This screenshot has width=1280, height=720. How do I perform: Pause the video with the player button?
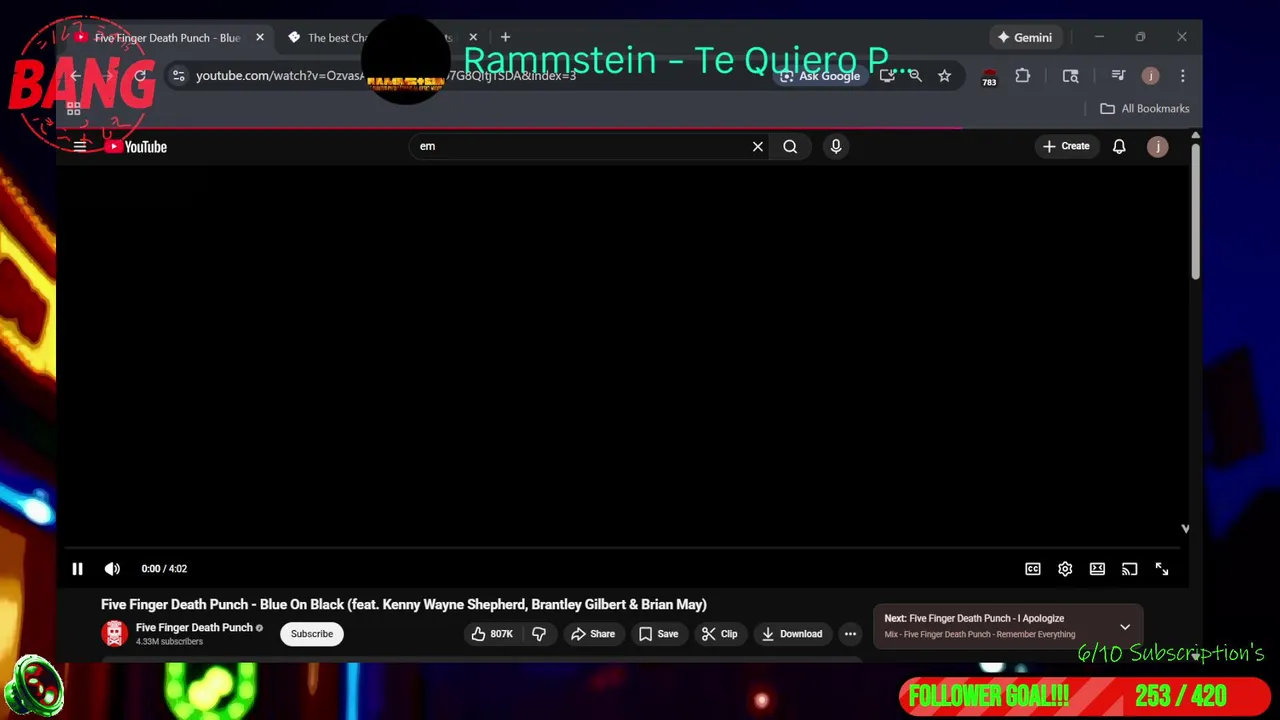(77, 569)
